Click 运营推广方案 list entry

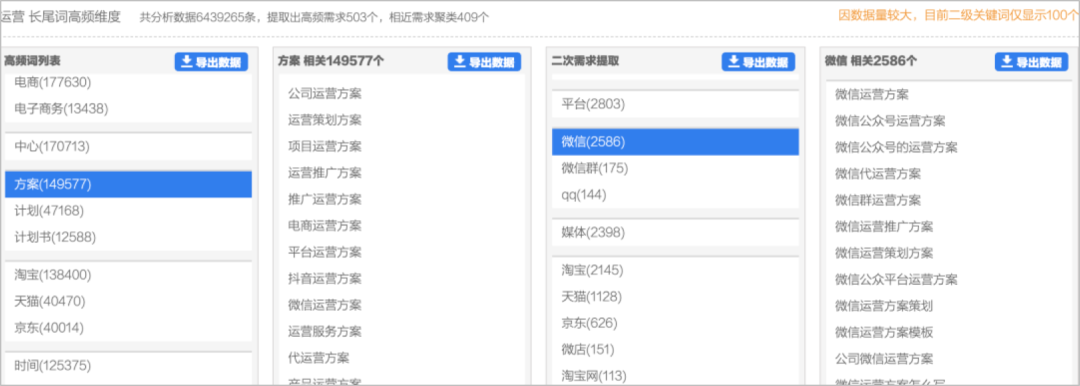point(324,172)
